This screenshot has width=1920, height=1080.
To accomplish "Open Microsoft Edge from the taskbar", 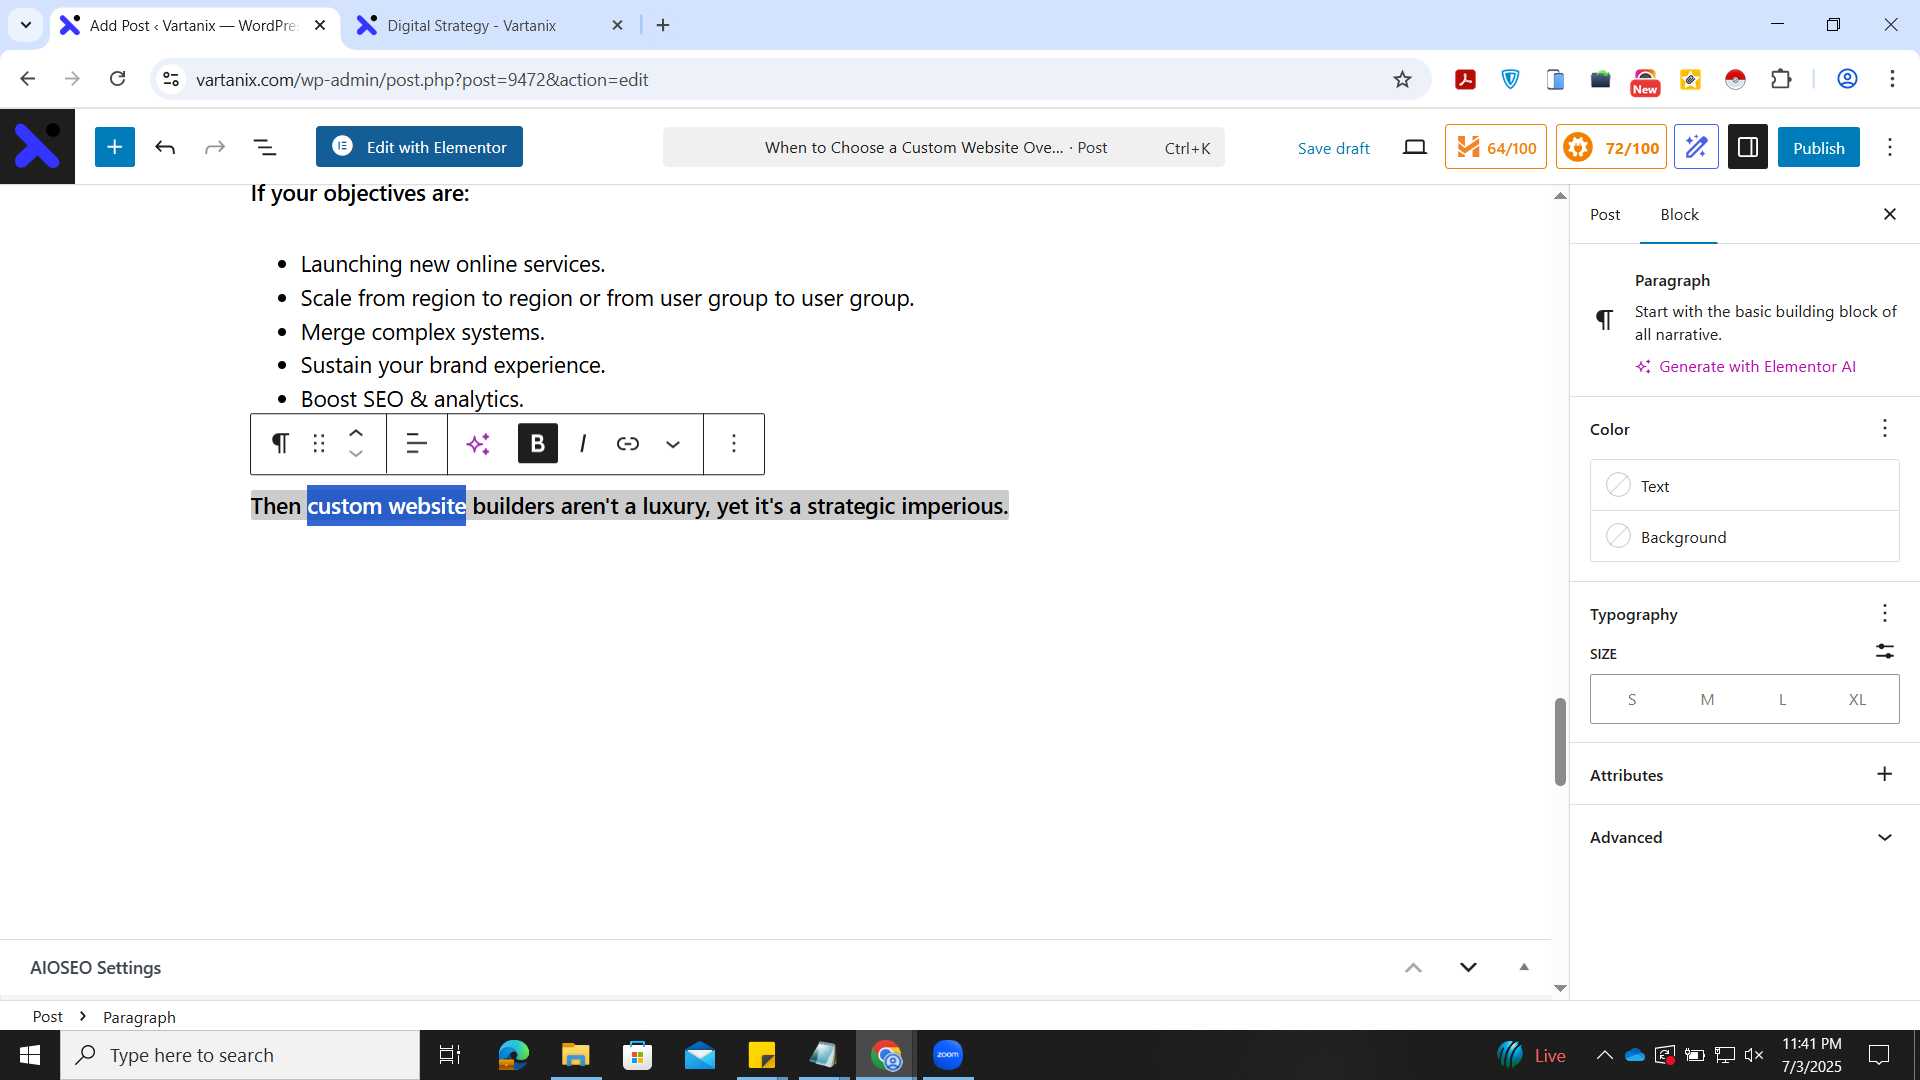I will click(513, 1055).
